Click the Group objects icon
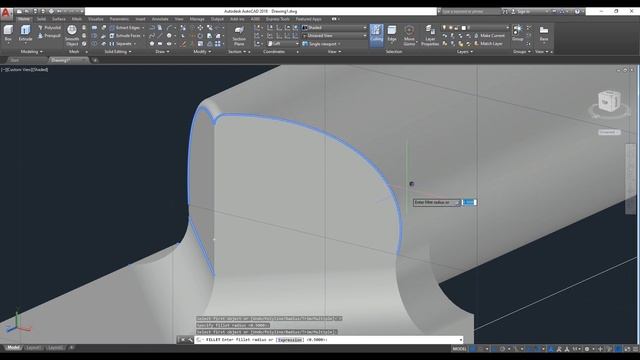 (x=518, y=33)
